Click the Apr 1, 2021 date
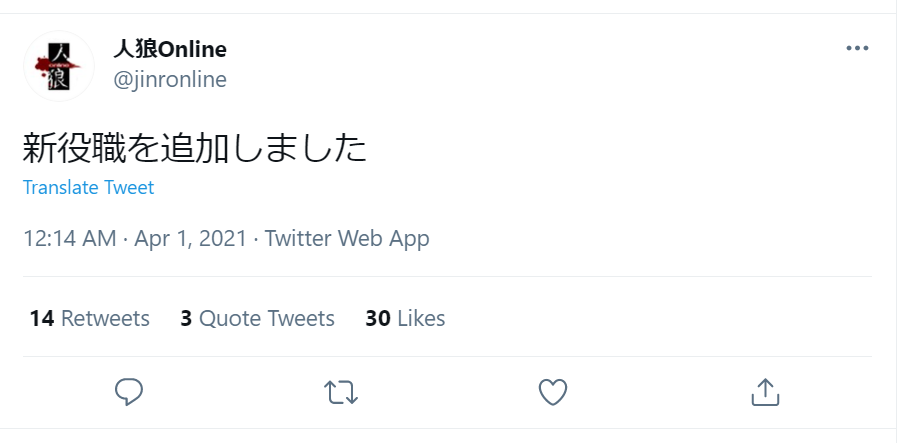The height and width of the screenshot is (443, 906). [x=190, y=238]
